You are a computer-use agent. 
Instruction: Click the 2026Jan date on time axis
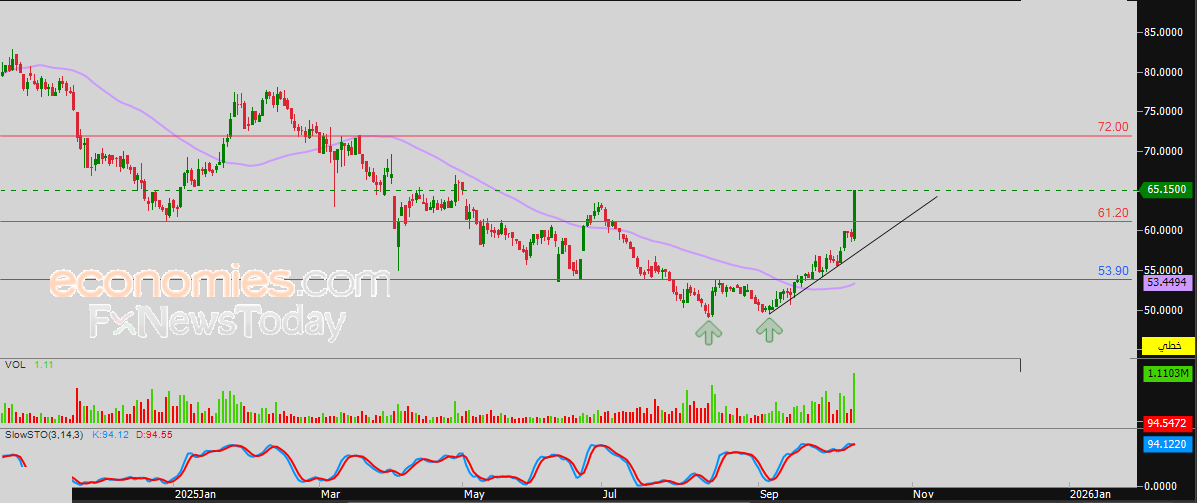point(1089,494)
